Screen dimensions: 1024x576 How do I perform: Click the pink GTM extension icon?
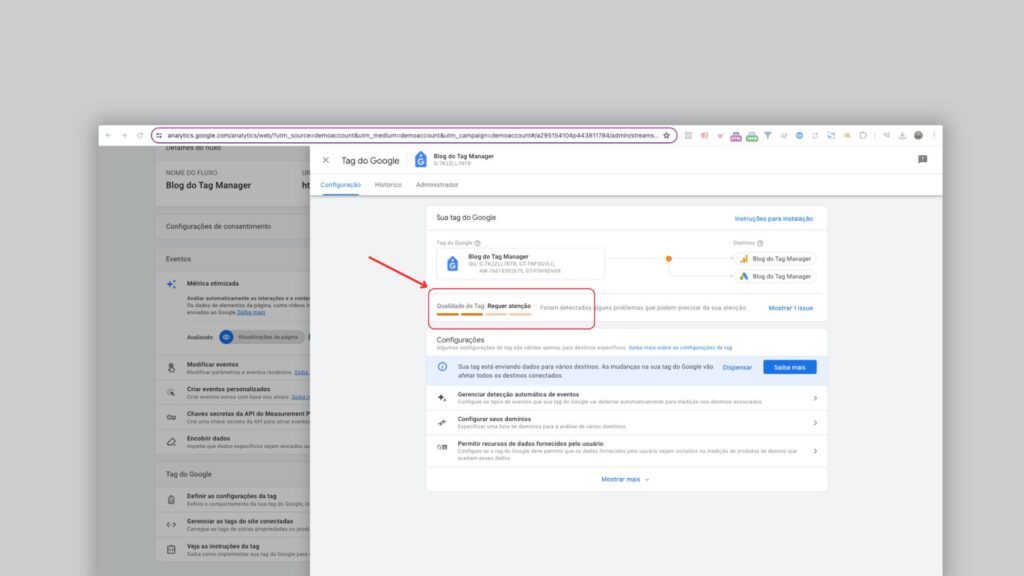point(735,135)
